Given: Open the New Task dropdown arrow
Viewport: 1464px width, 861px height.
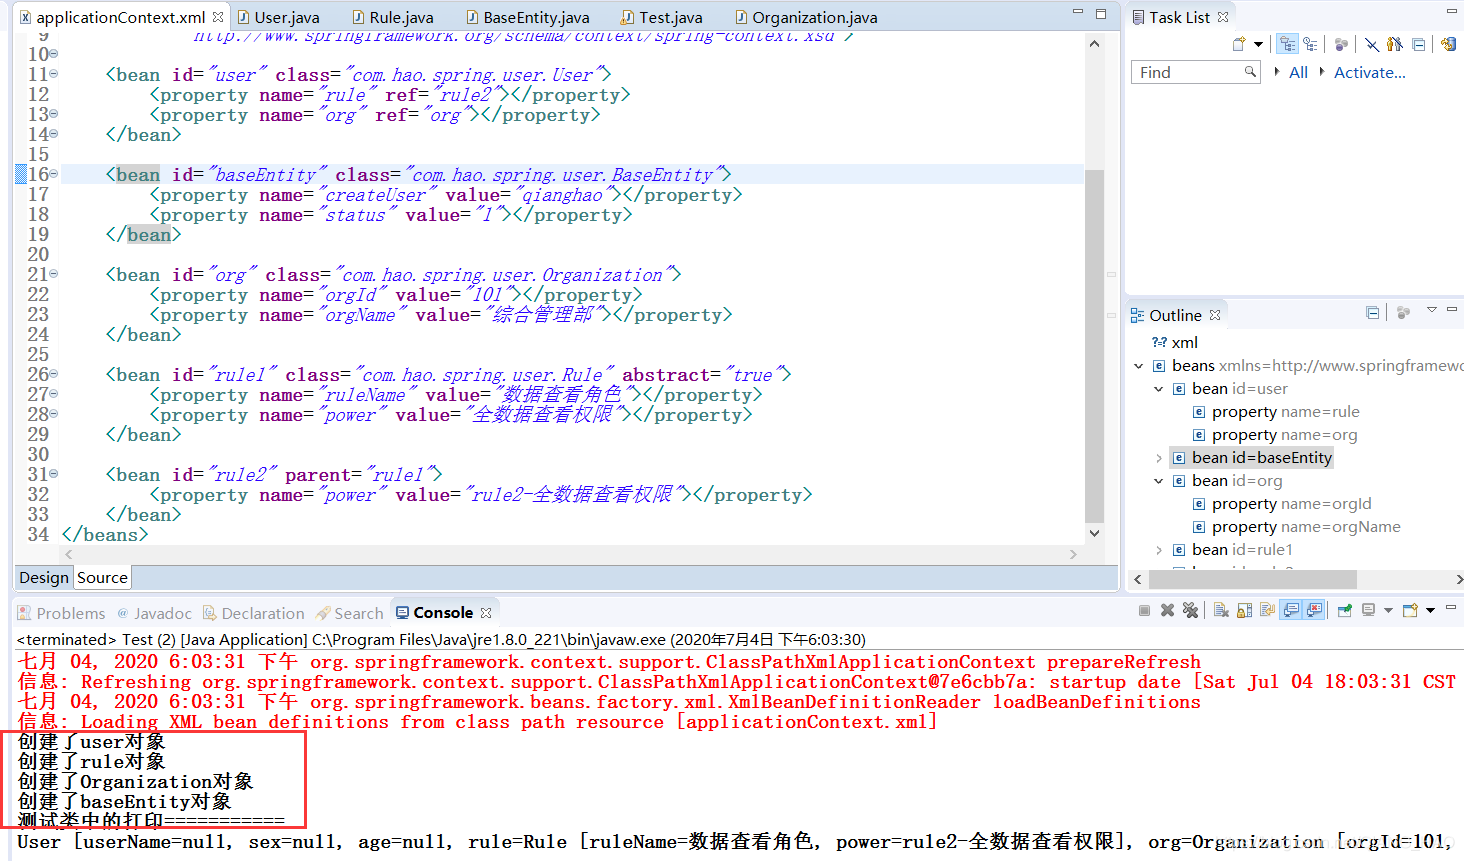Looking at the screenshot, I should pyautogui.click(x=1258, y=44).
